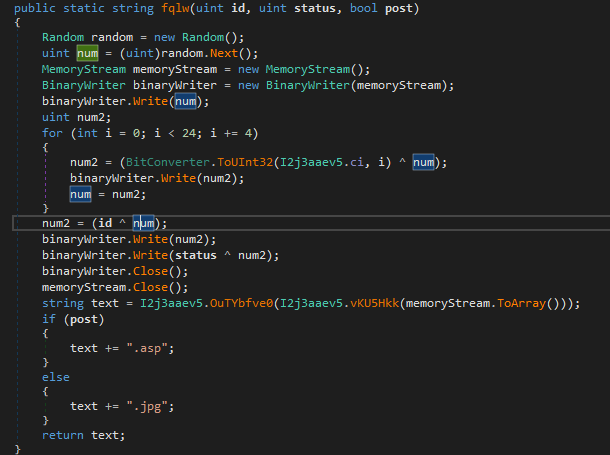Click the else keyword
Viewport: 610px width, 455px height.
[x=56, y=377]
